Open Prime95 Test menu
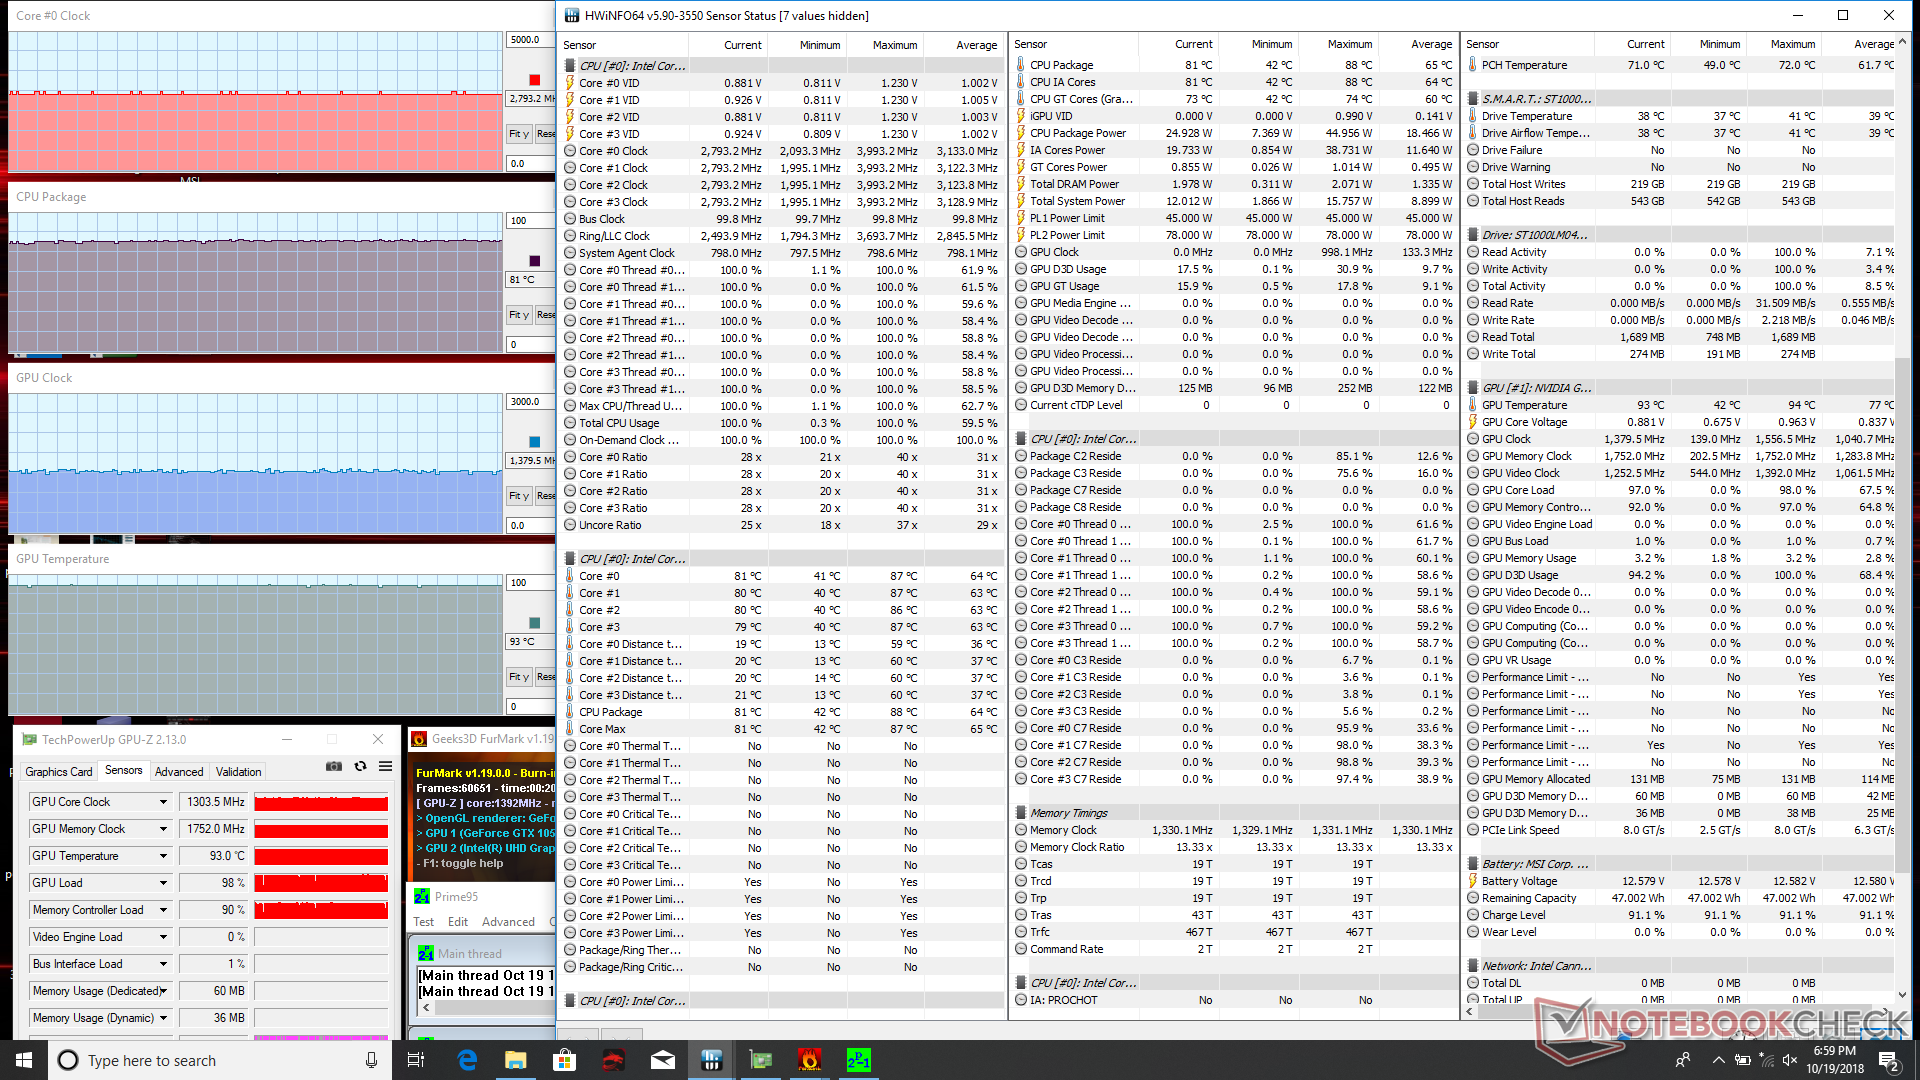The width and height of the screenshot is (1920, 1080). 423,922
